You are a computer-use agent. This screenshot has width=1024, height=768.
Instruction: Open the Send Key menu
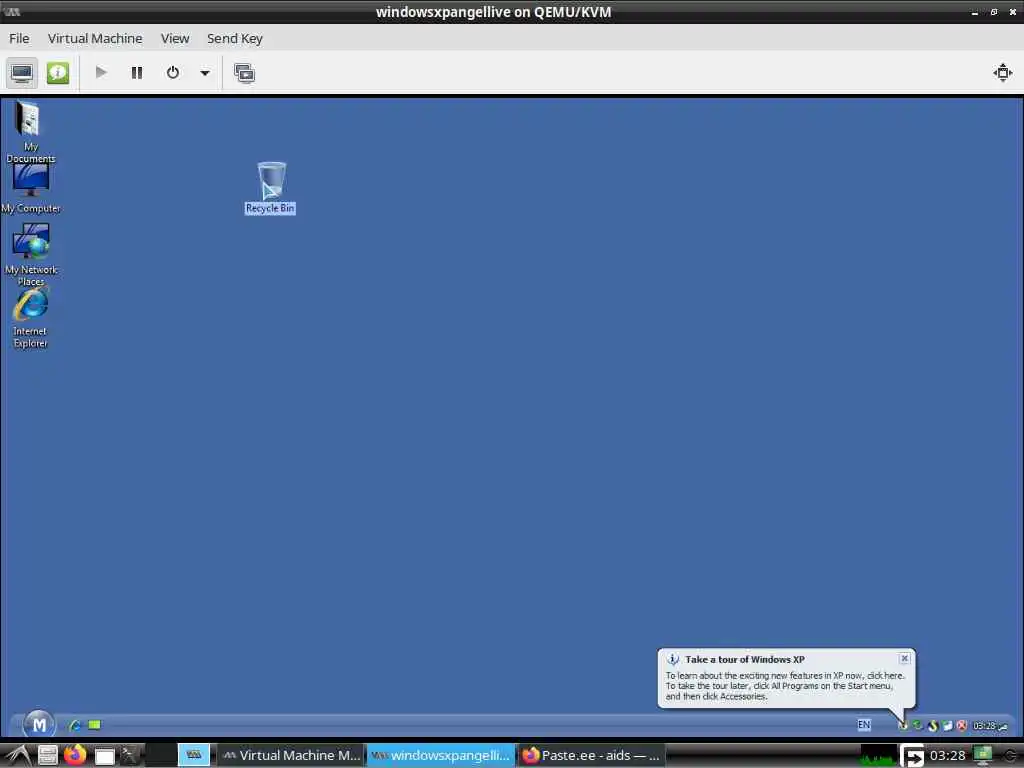coord(234,39)
